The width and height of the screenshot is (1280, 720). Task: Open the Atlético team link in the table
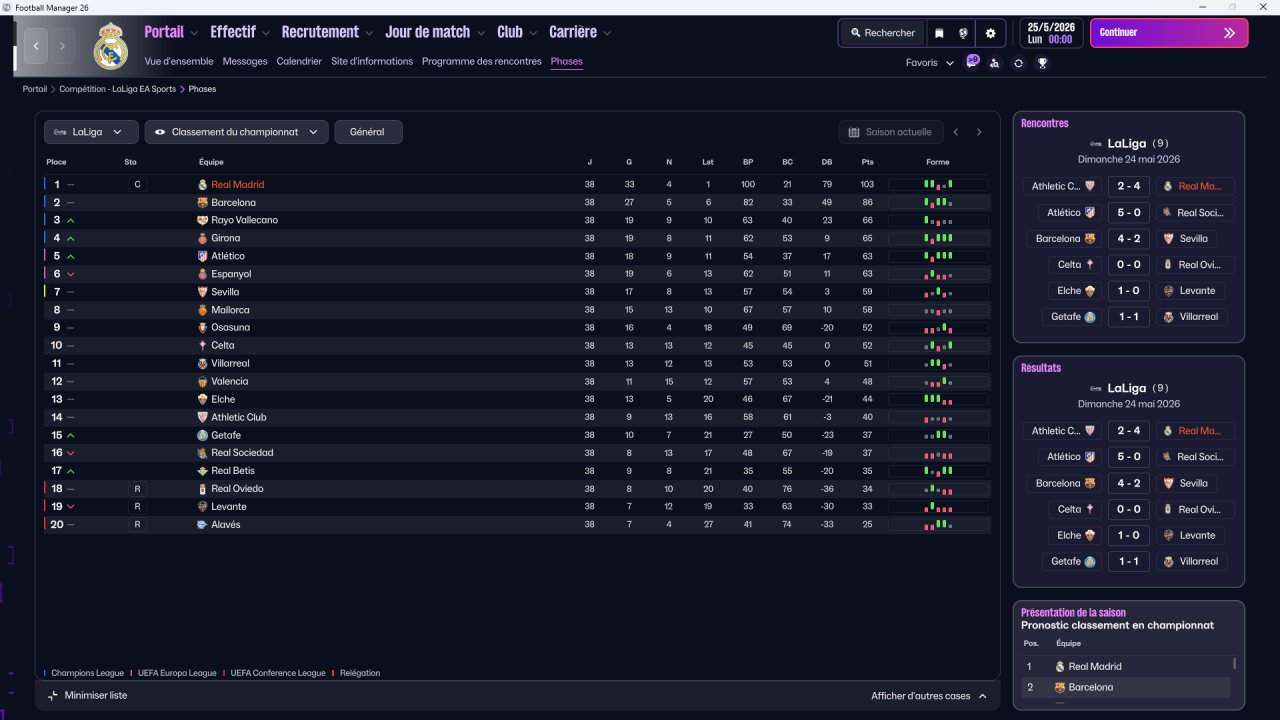[x=228, y=256]
